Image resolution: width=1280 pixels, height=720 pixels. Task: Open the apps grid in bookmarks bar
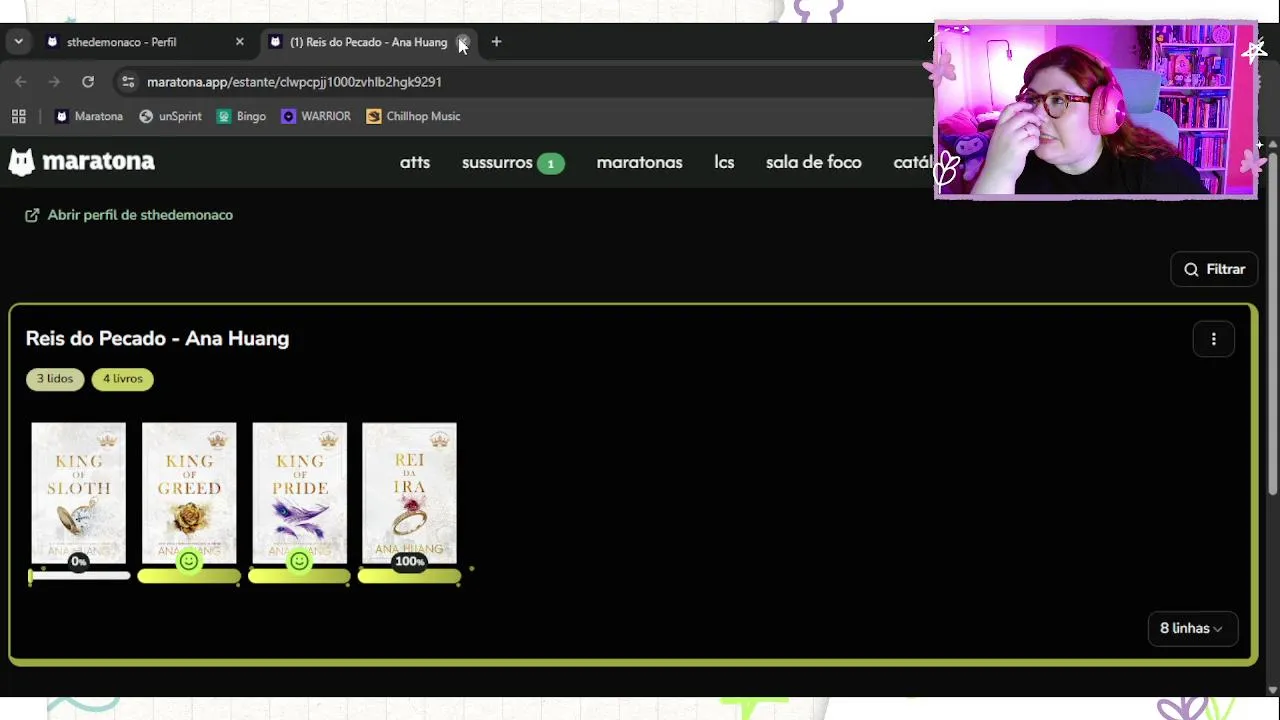pyautogui.click(x=18, y=116)
